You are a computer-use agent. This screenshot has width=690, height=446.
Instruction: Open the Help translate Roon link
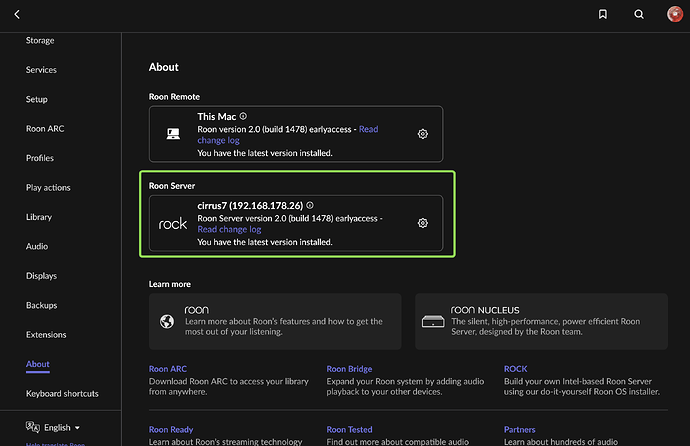click(x=55, y=444)
